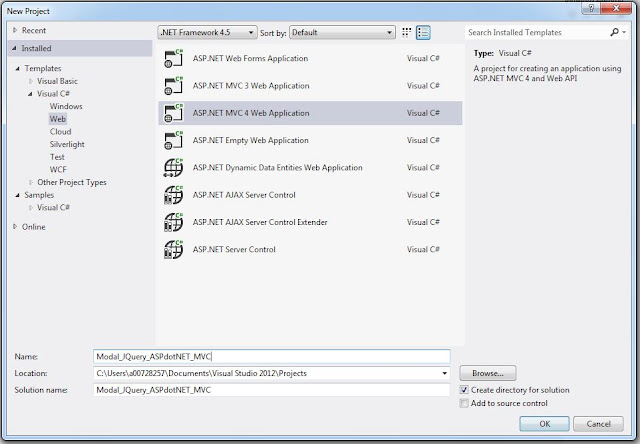This screenshot has width=640, height=444.
Task: Select ASP.NET Dynamic Data Entities Web Application text
Action: [278, 168]
